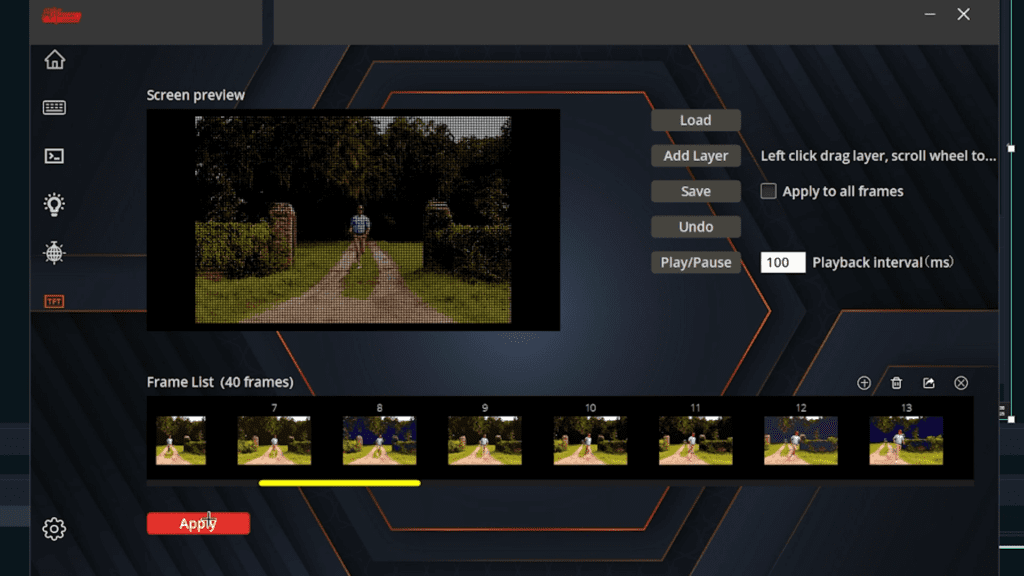This screenshot has width=1024, height=576.
Task: Open the settings gear icon
Action: (55, 529)
